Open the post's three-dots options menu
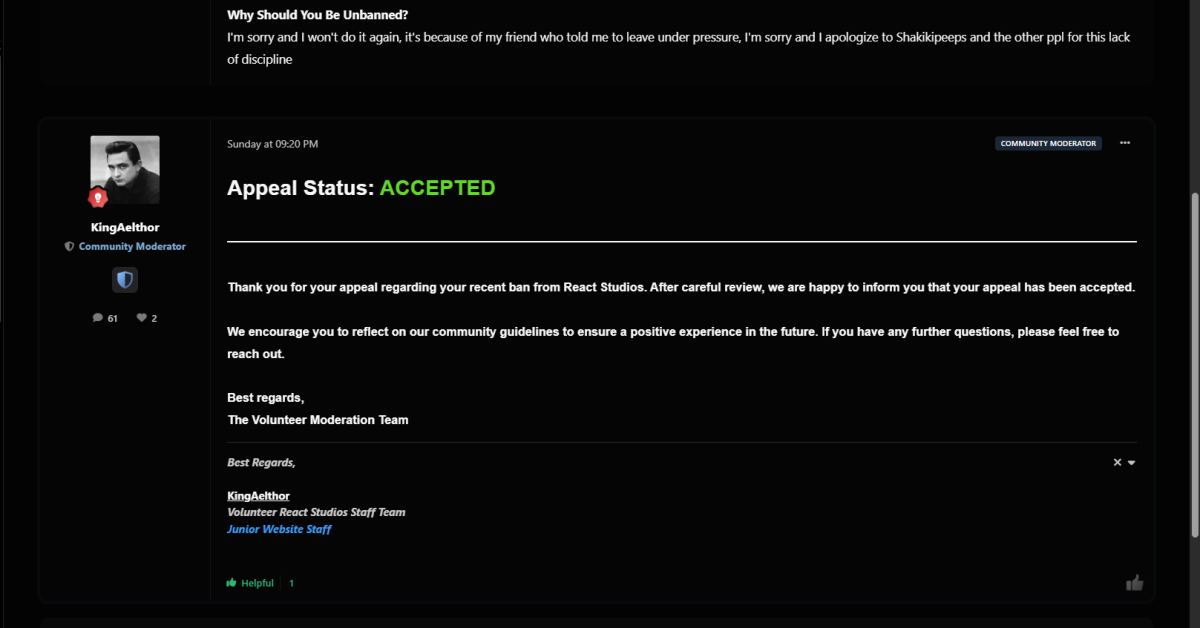1200x628 pixels. point(1125,143)
